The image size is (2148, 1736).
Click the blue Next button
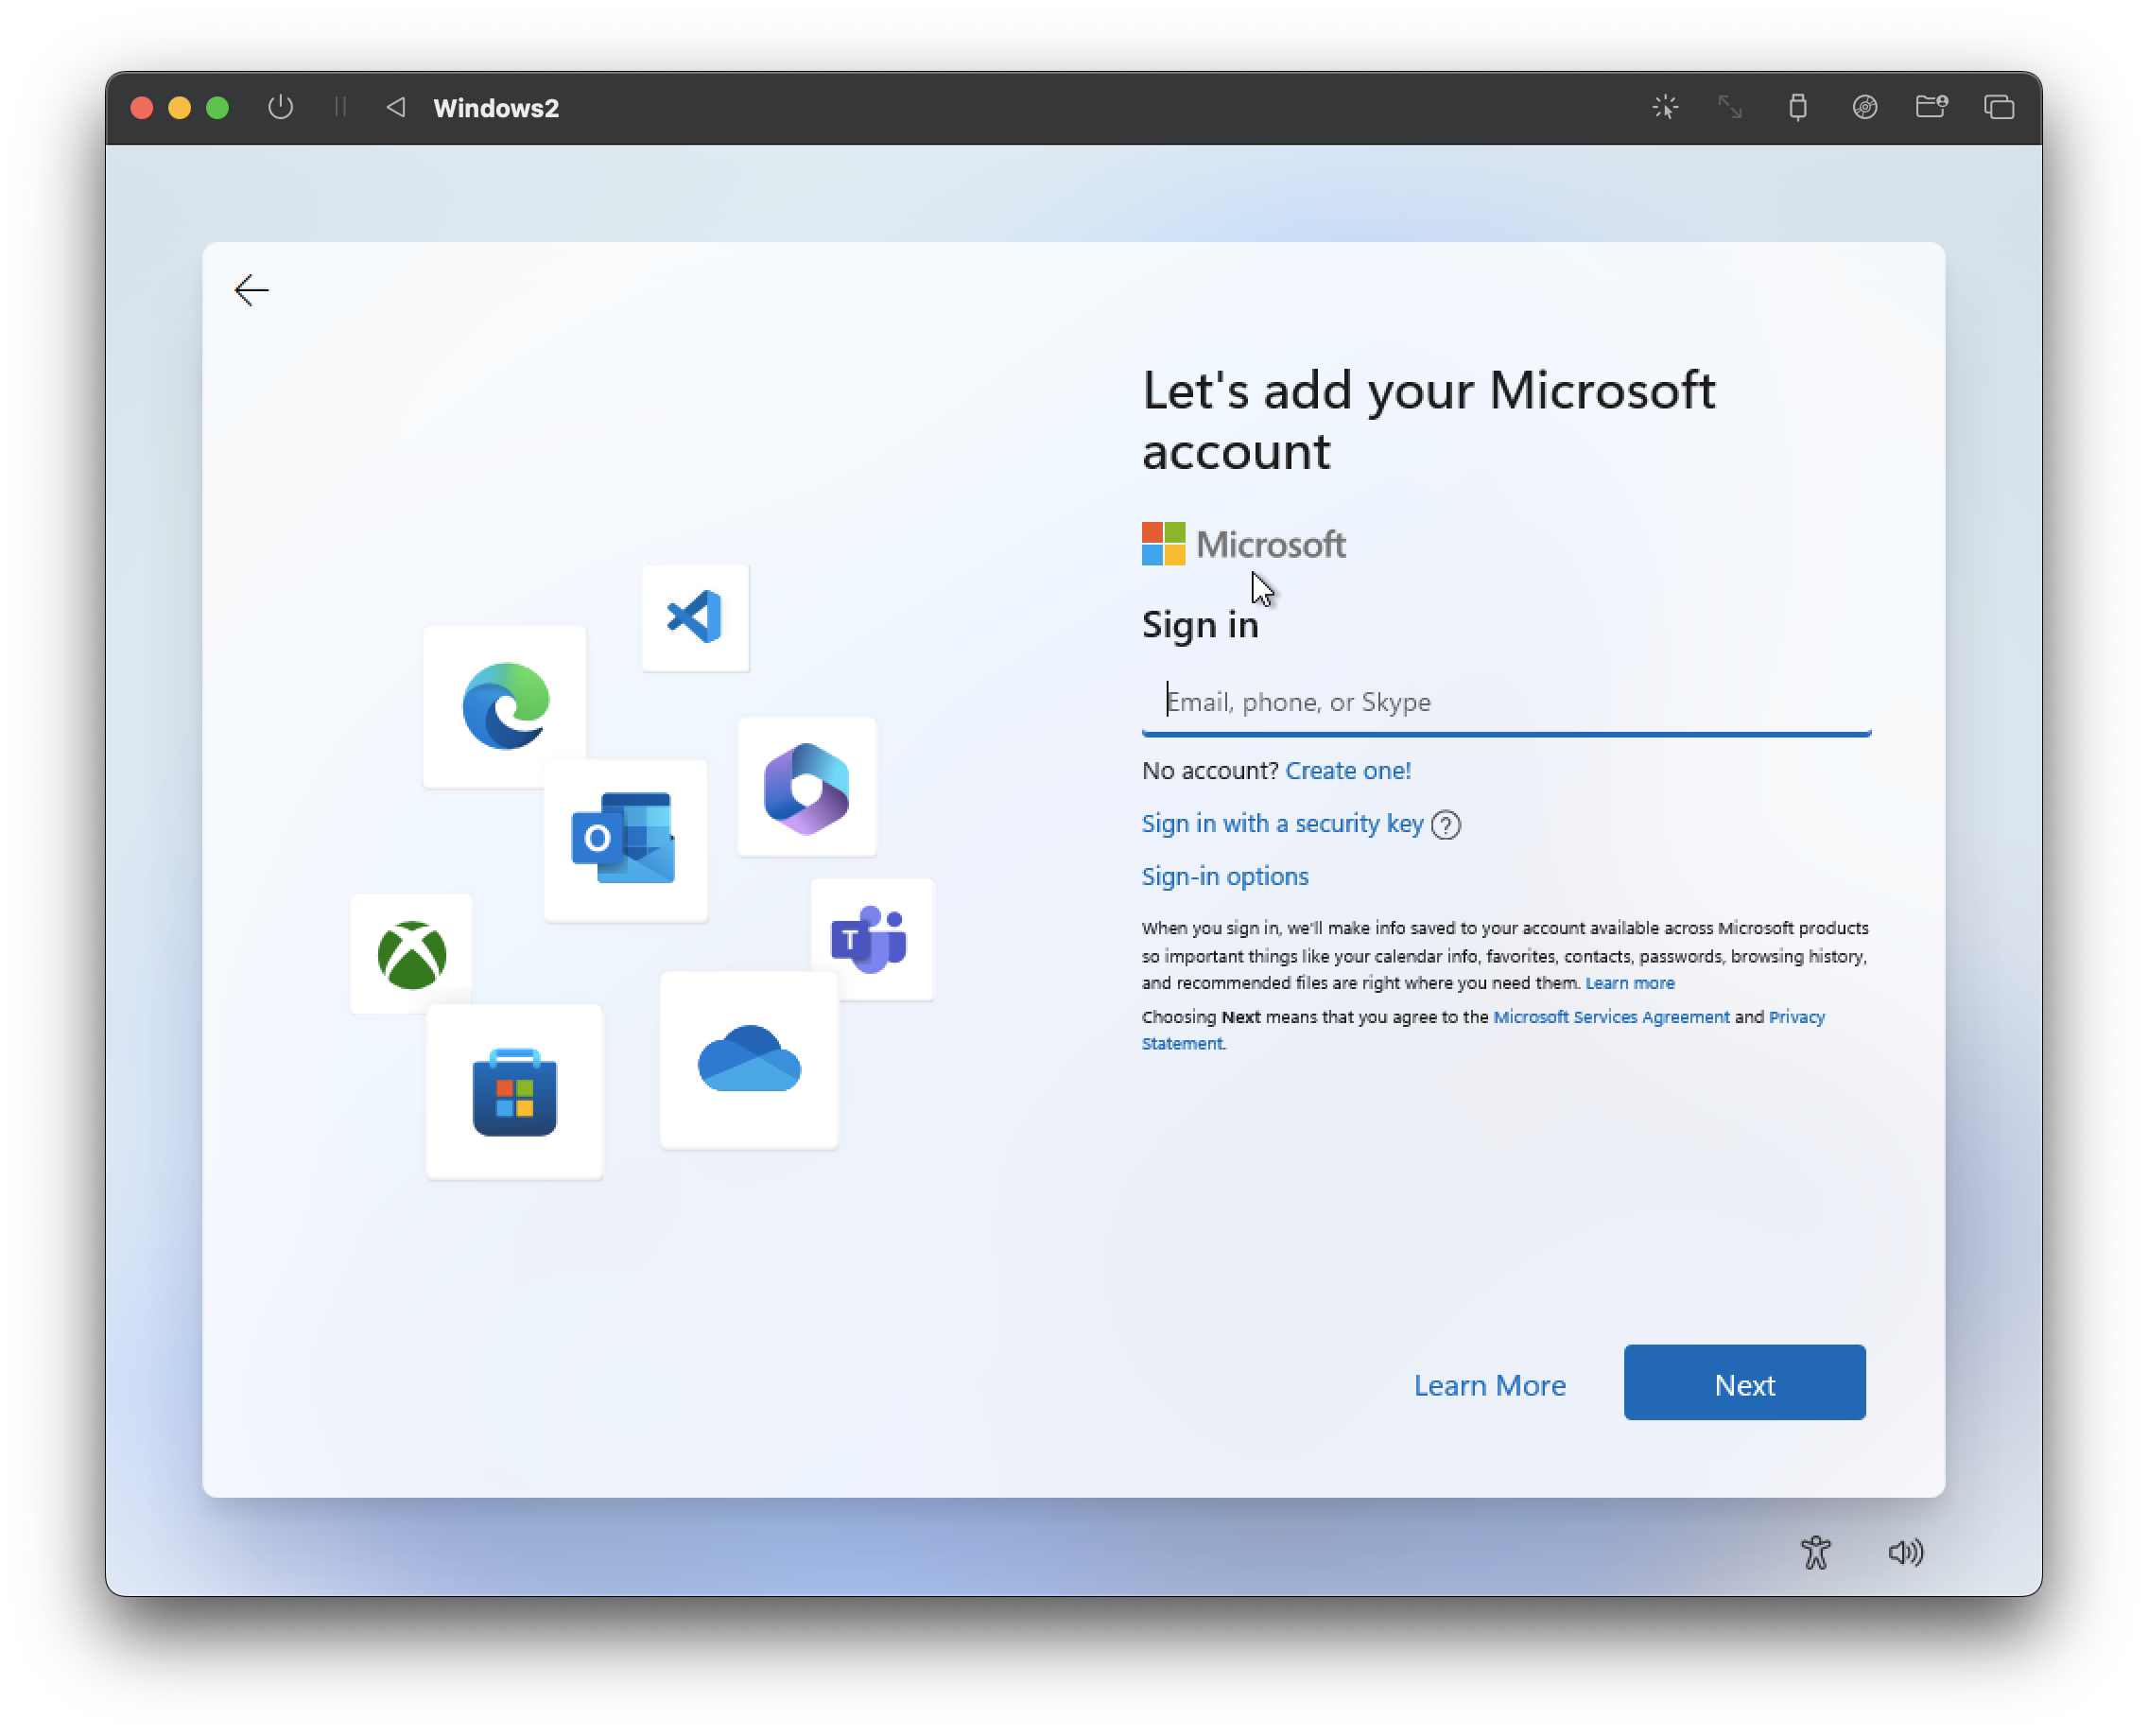point(1744,1383)
